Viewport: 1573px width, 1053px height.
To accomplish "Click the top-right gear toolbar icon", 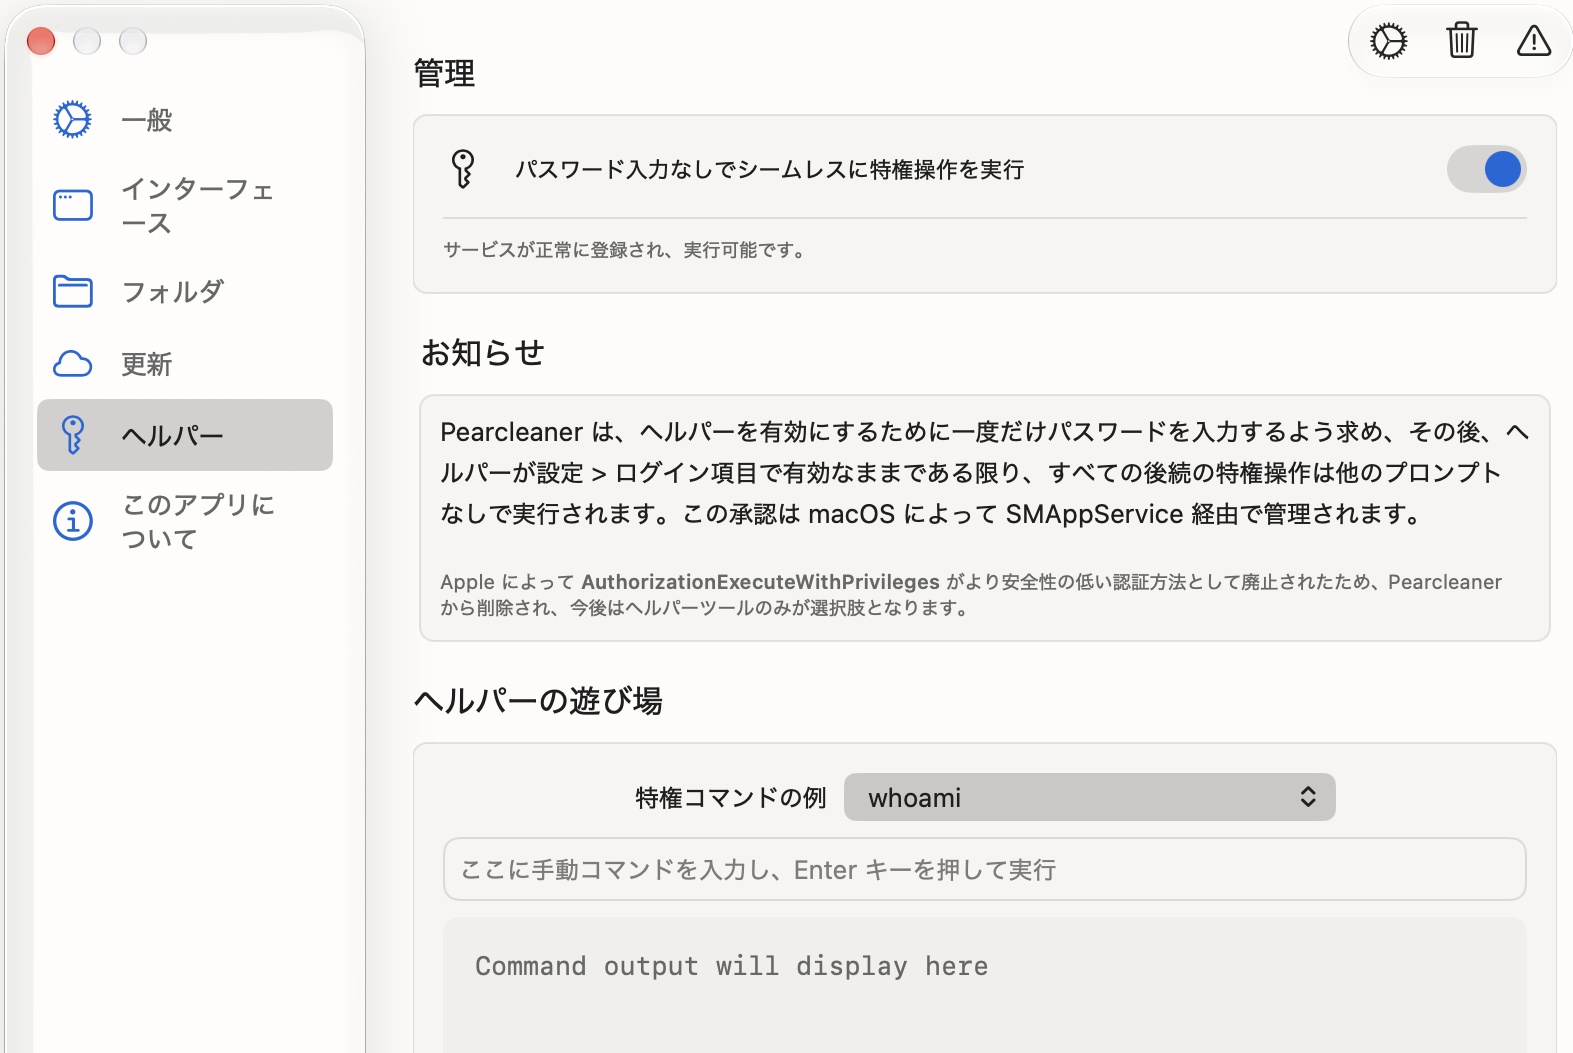I will click(x=1389, y=42).
